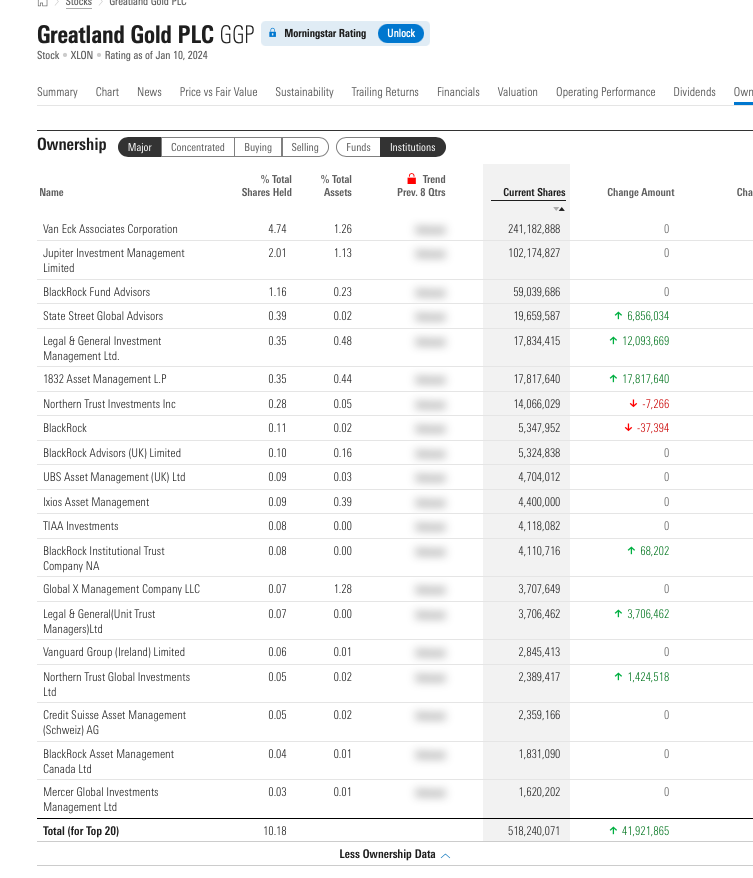Click State Street Global Advisors name
Image resolution: width=753 pixels, height=878 pixels.
point(103,316)
